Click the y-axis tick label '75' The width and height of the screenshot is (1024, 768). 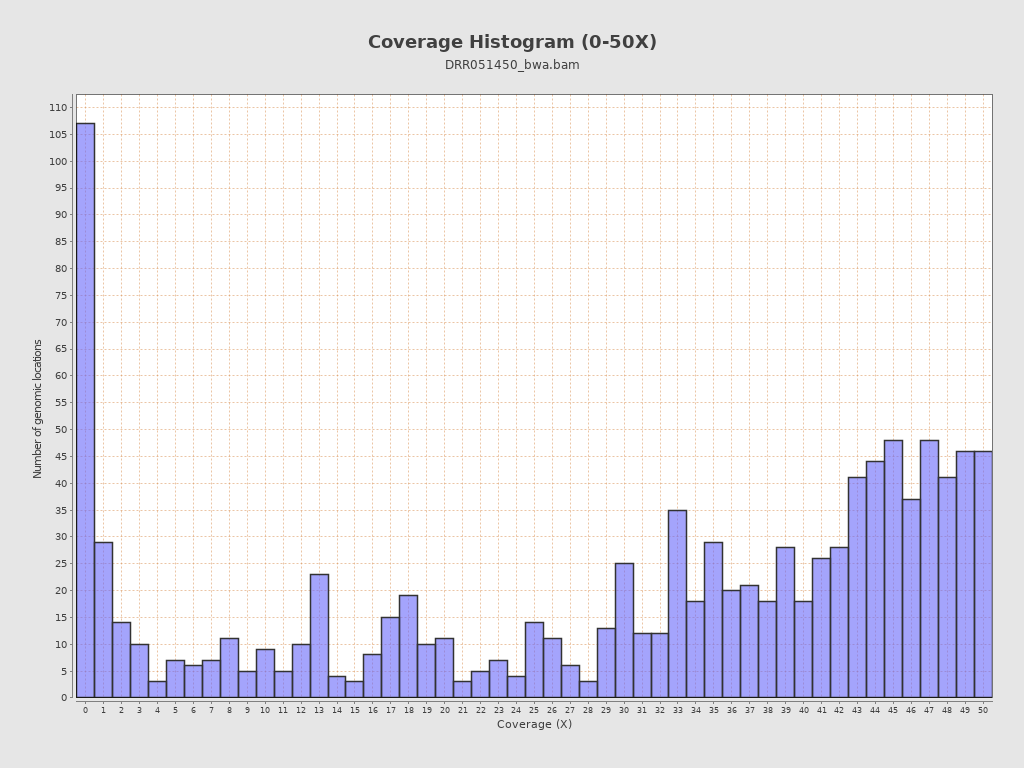[61, 295]
